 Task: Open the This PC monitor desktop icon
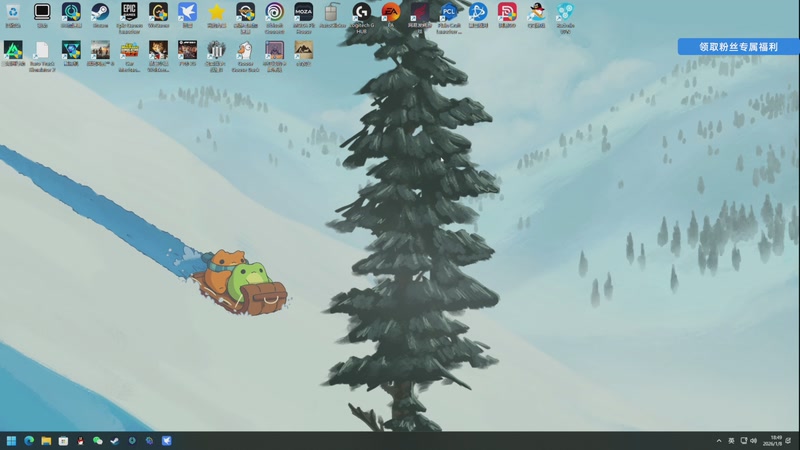[x=42, y=15]
